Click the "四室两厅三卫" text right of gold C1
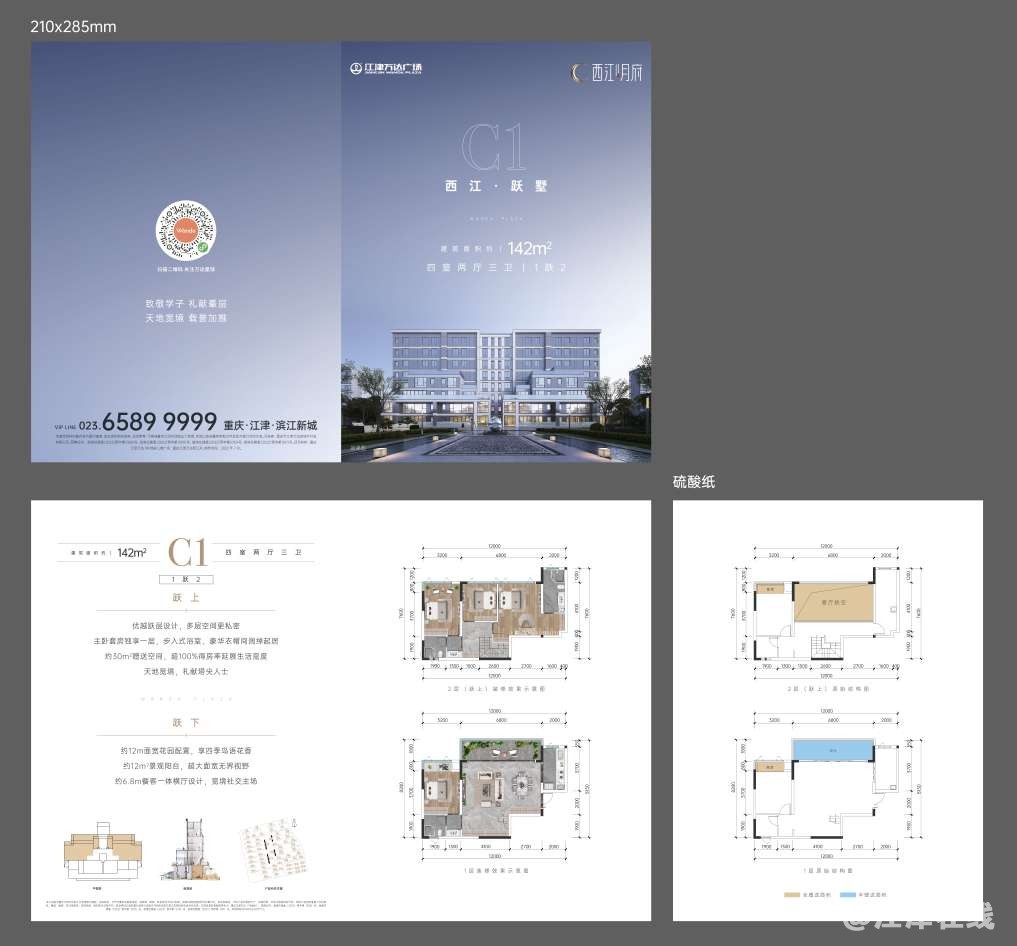The height and width of the screenshot is (946, 1017). (263, 552)
